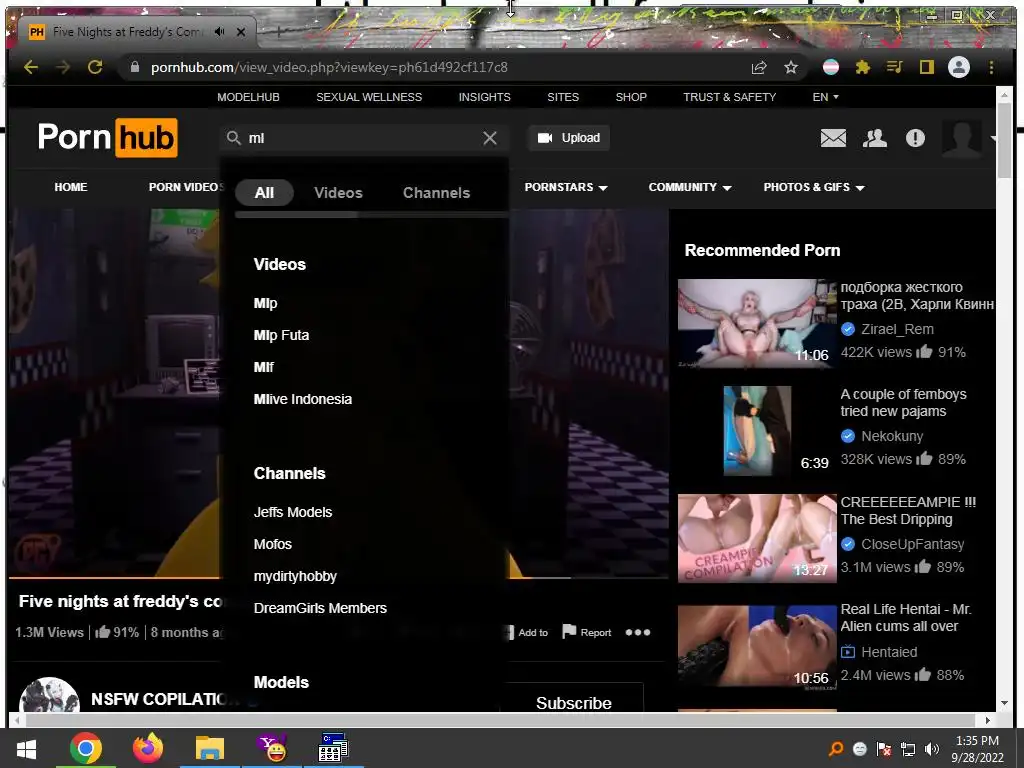
Task: Show the Chrome side panel
Action: [x=927, y=67]
